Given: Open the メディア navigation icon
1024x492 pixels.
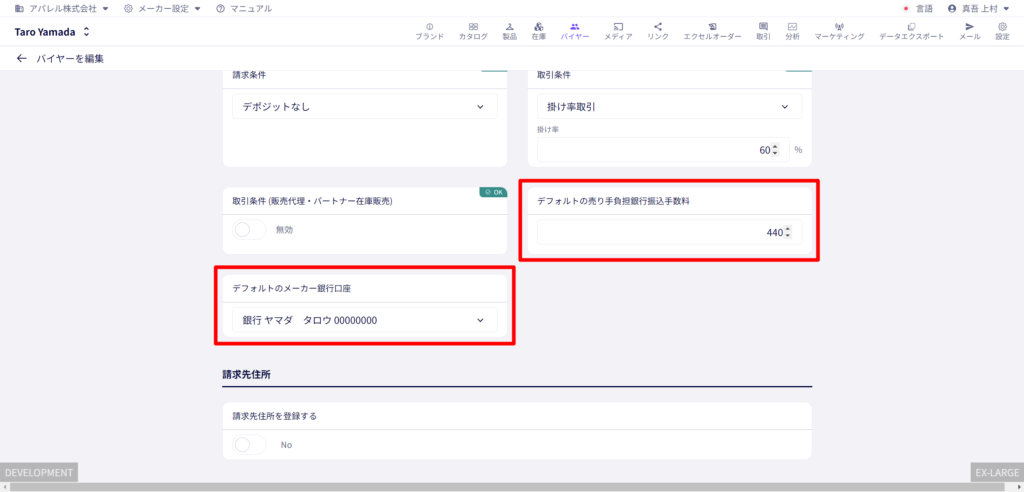Looking at the screenshot, I should coord(618,31).
